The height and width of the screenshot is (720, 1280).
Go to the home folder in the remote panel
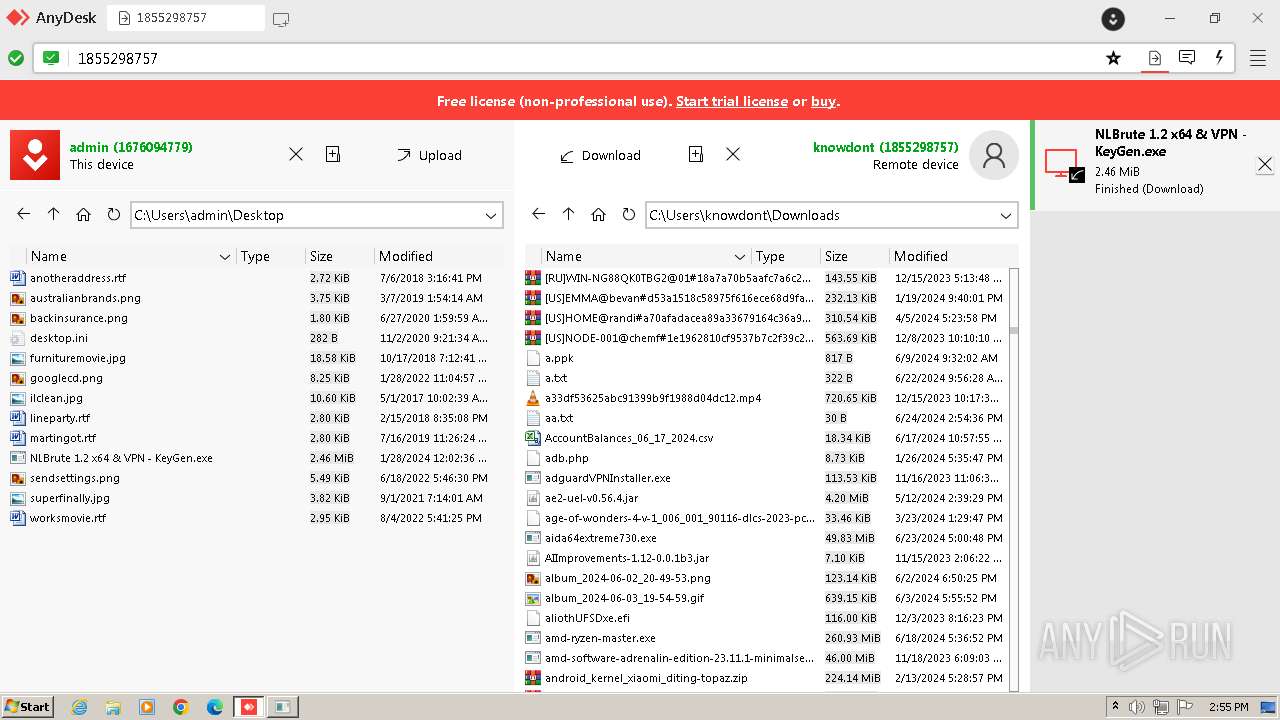tap(599, 214)
